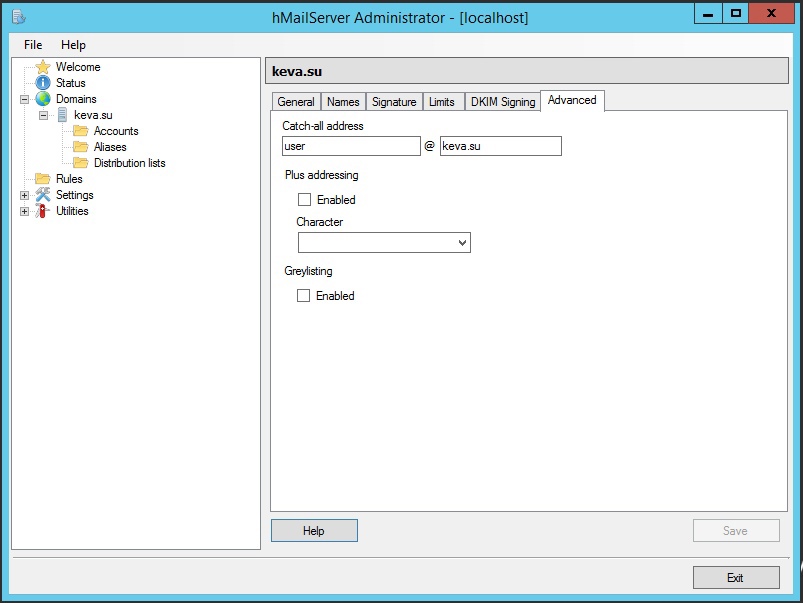803x603 pixels.
Task: Click the Settings tools icon
Action: [43, 195]
